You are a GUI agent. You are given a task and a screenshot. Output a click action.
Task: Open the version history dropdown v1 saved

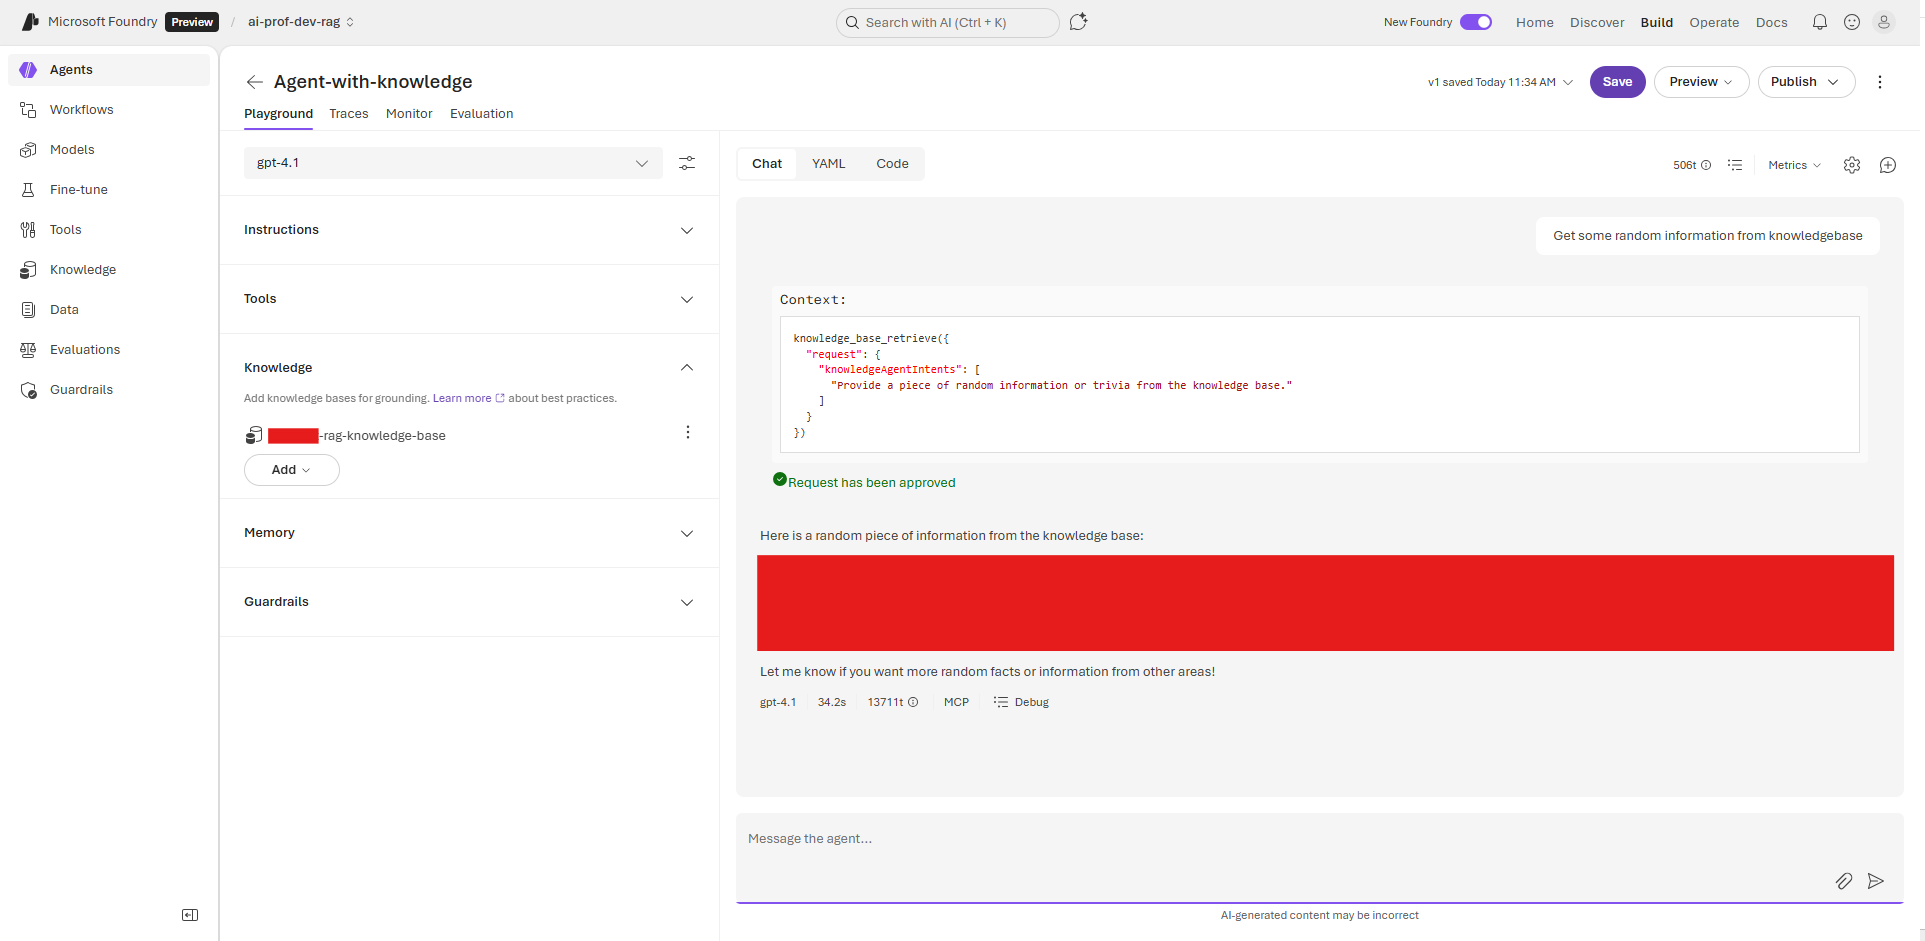tap(1500, 82)
